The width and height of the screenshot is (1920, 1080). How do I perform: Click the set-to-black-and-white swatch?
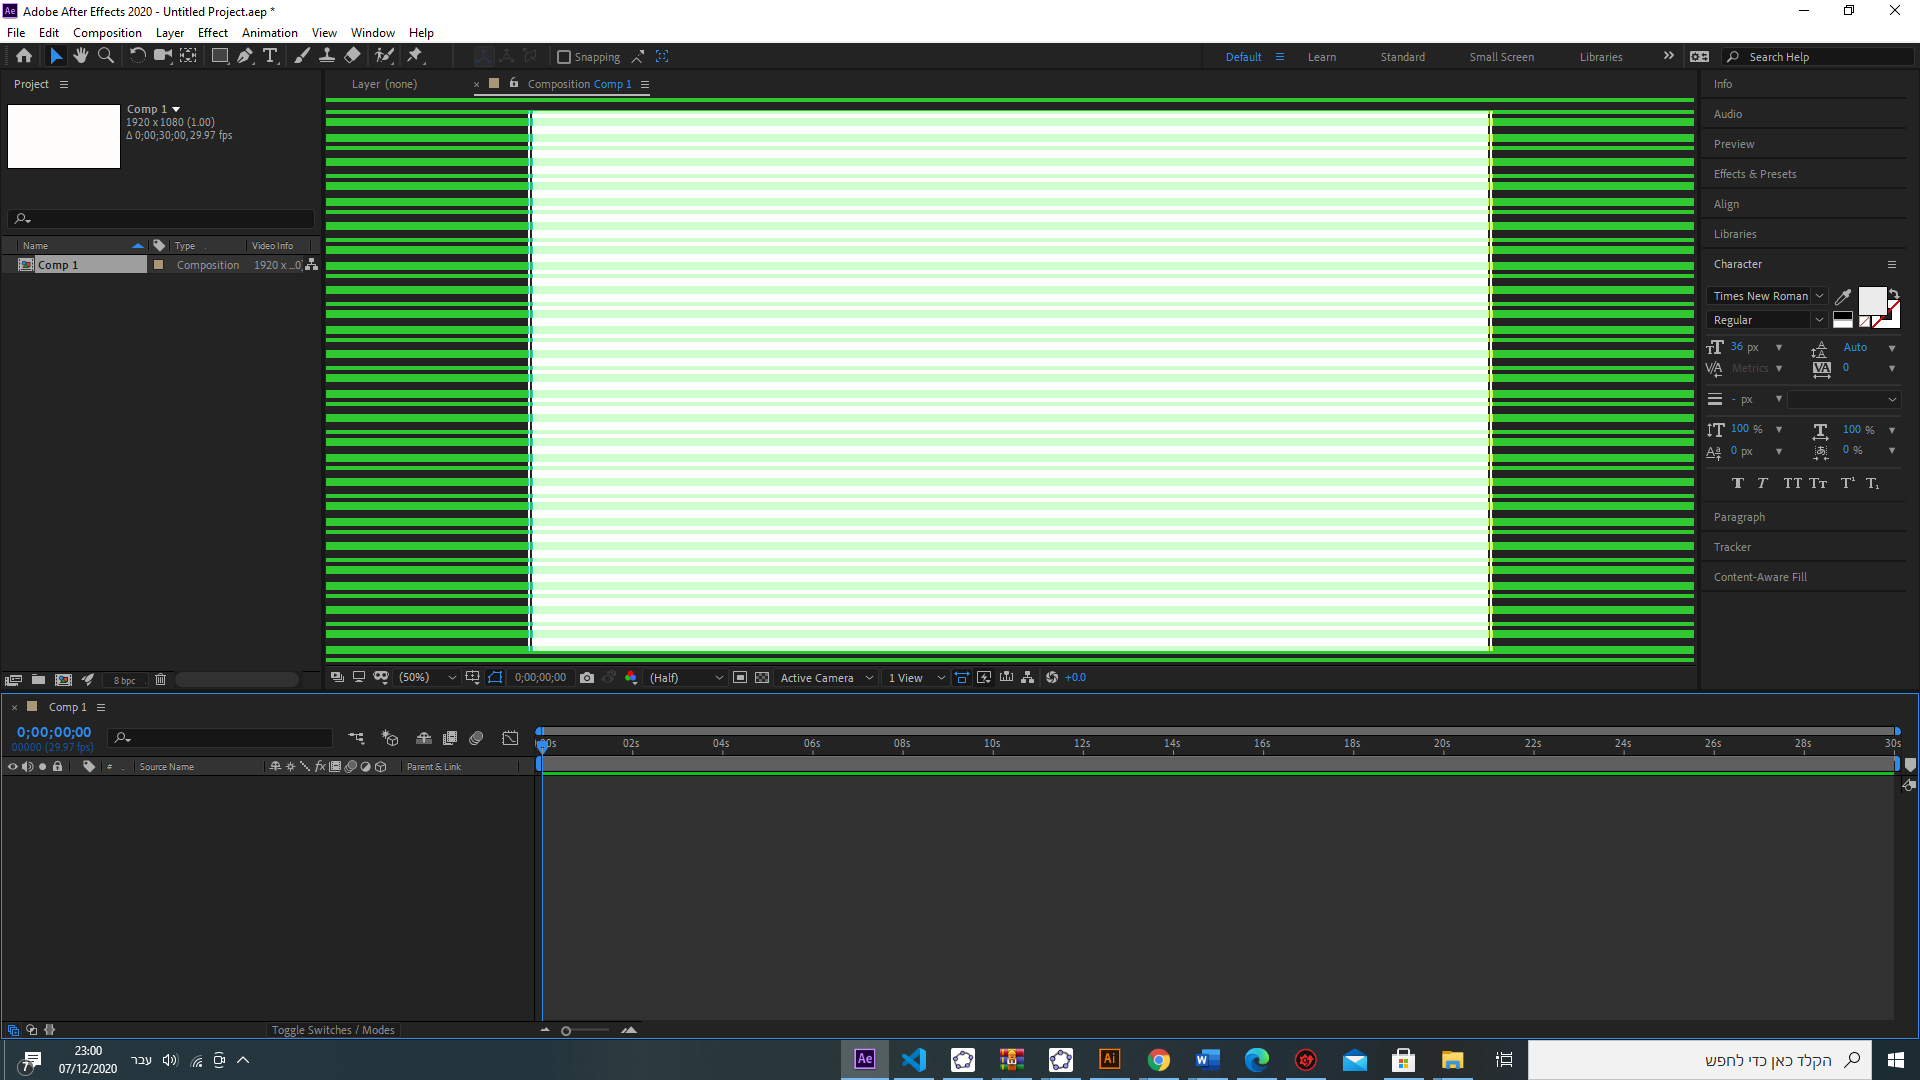pos(1842,320)
